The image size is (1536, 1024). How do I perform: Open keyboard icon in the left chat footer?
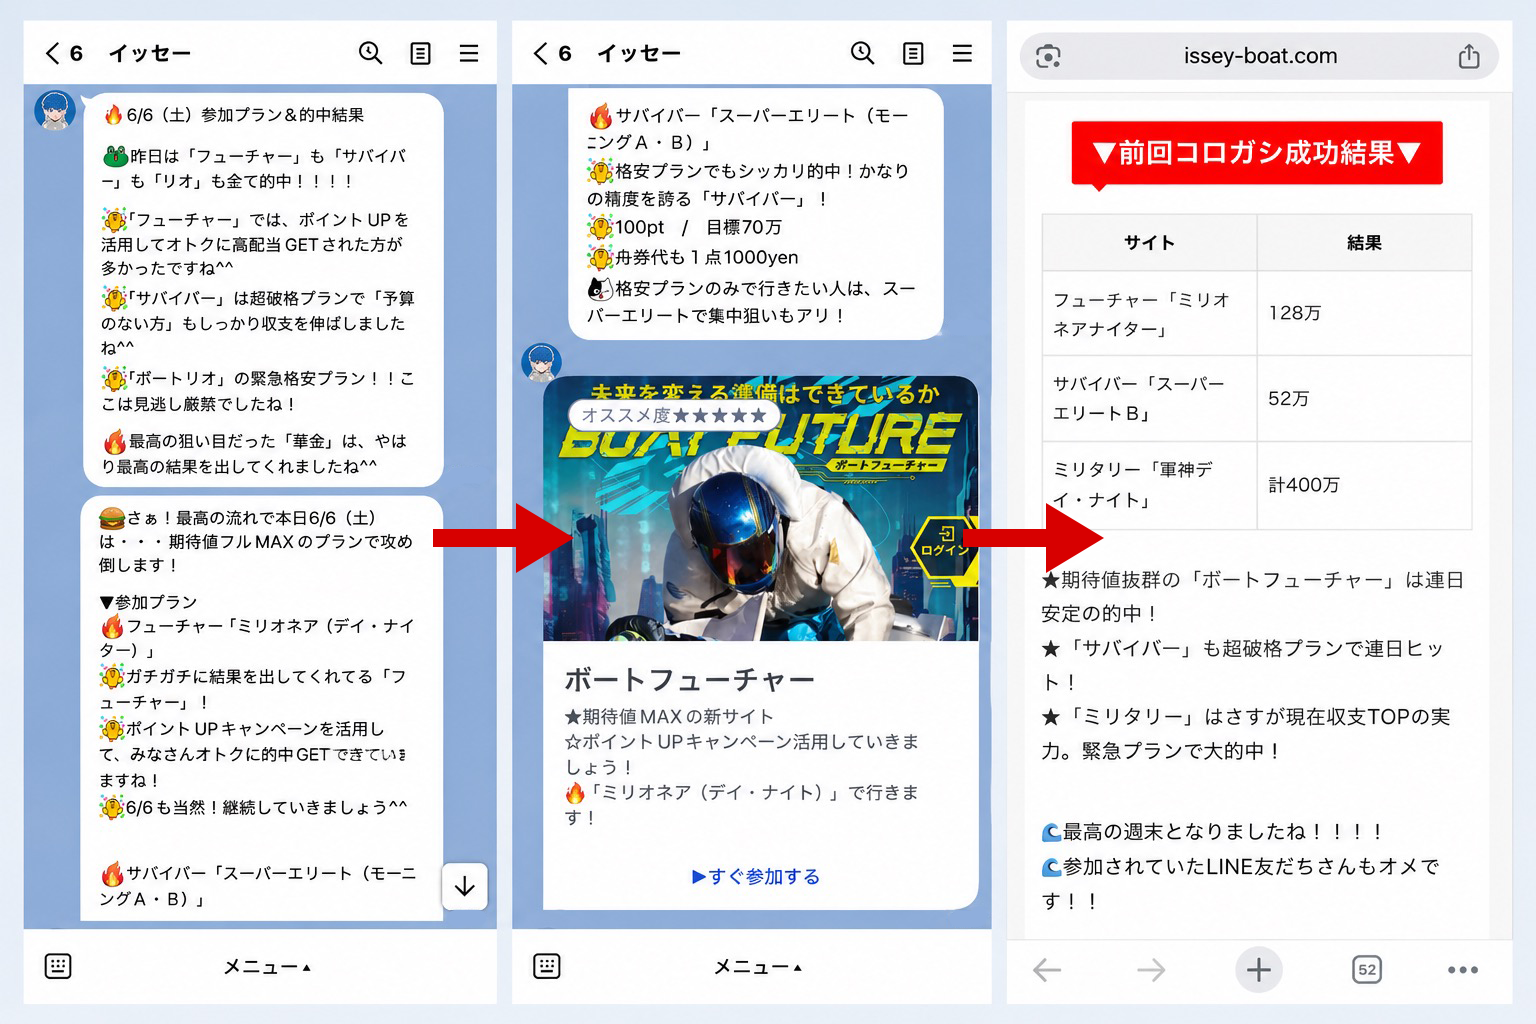coord(58,966)
